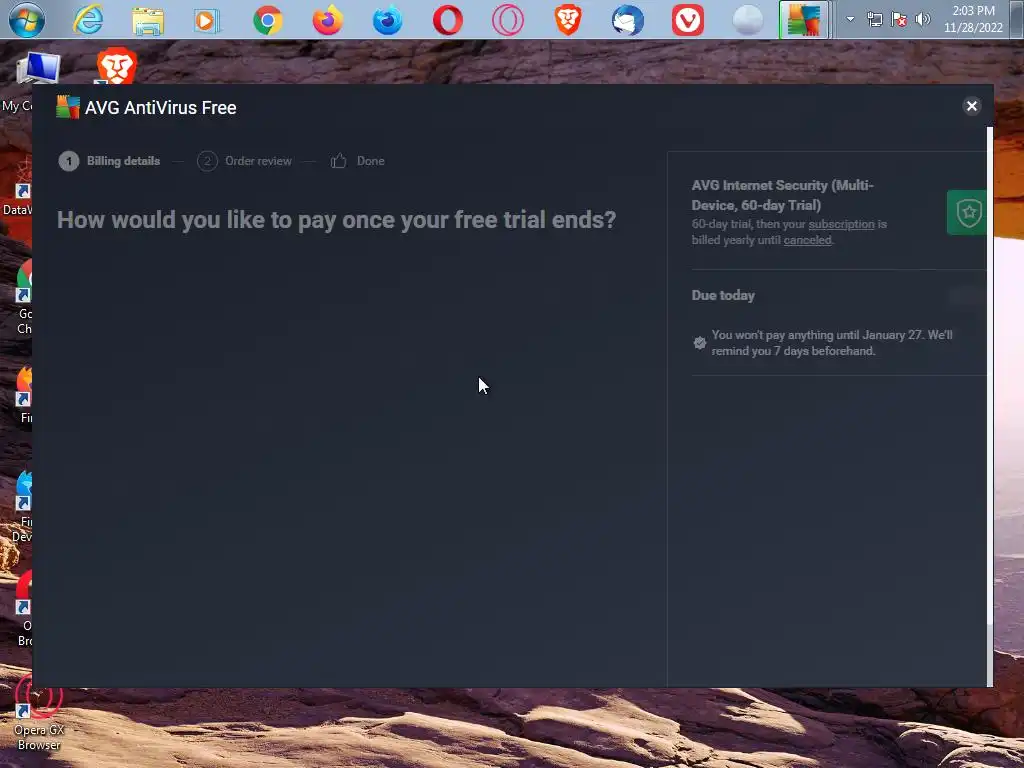Open Action Center flag tray icon
Viewport: 1024px width, 768px height.
point(899,20)
